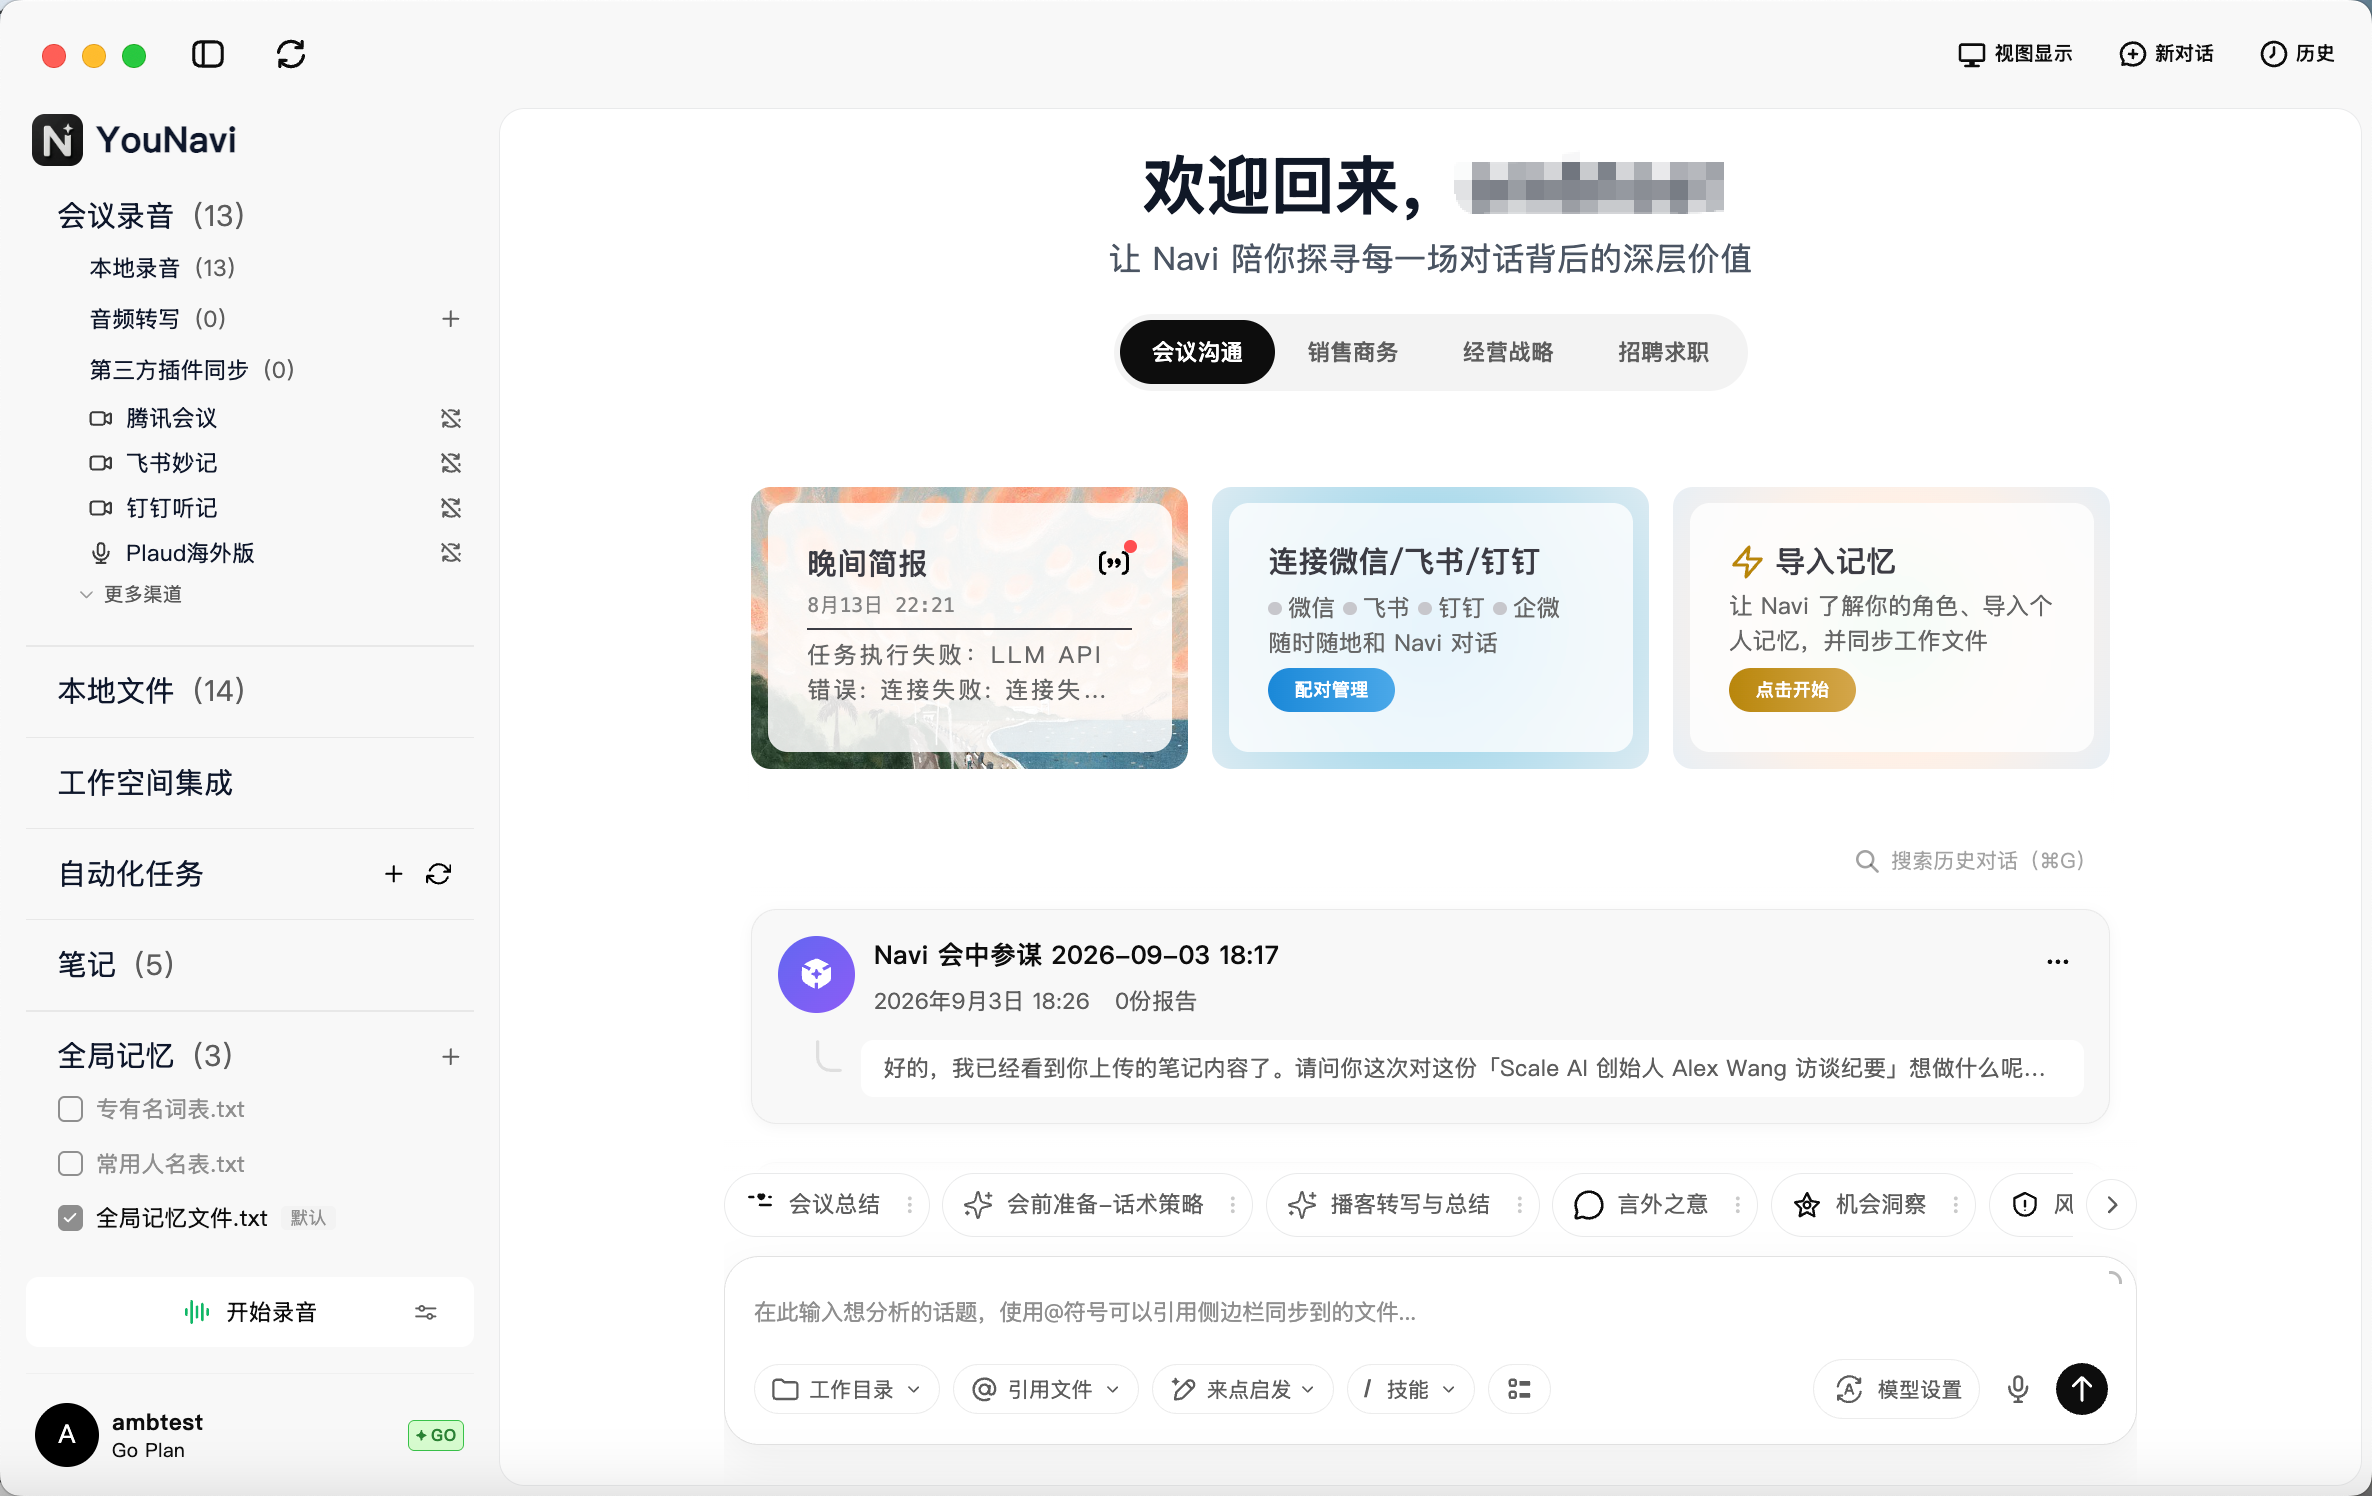Click the refresh icon in title bar

click(291, 54)
